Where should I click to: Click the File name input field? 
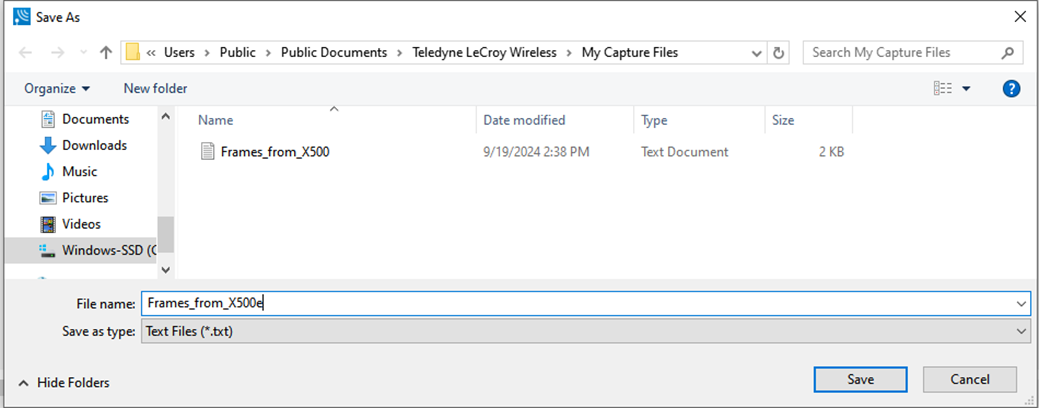click(x=578, y=303)
